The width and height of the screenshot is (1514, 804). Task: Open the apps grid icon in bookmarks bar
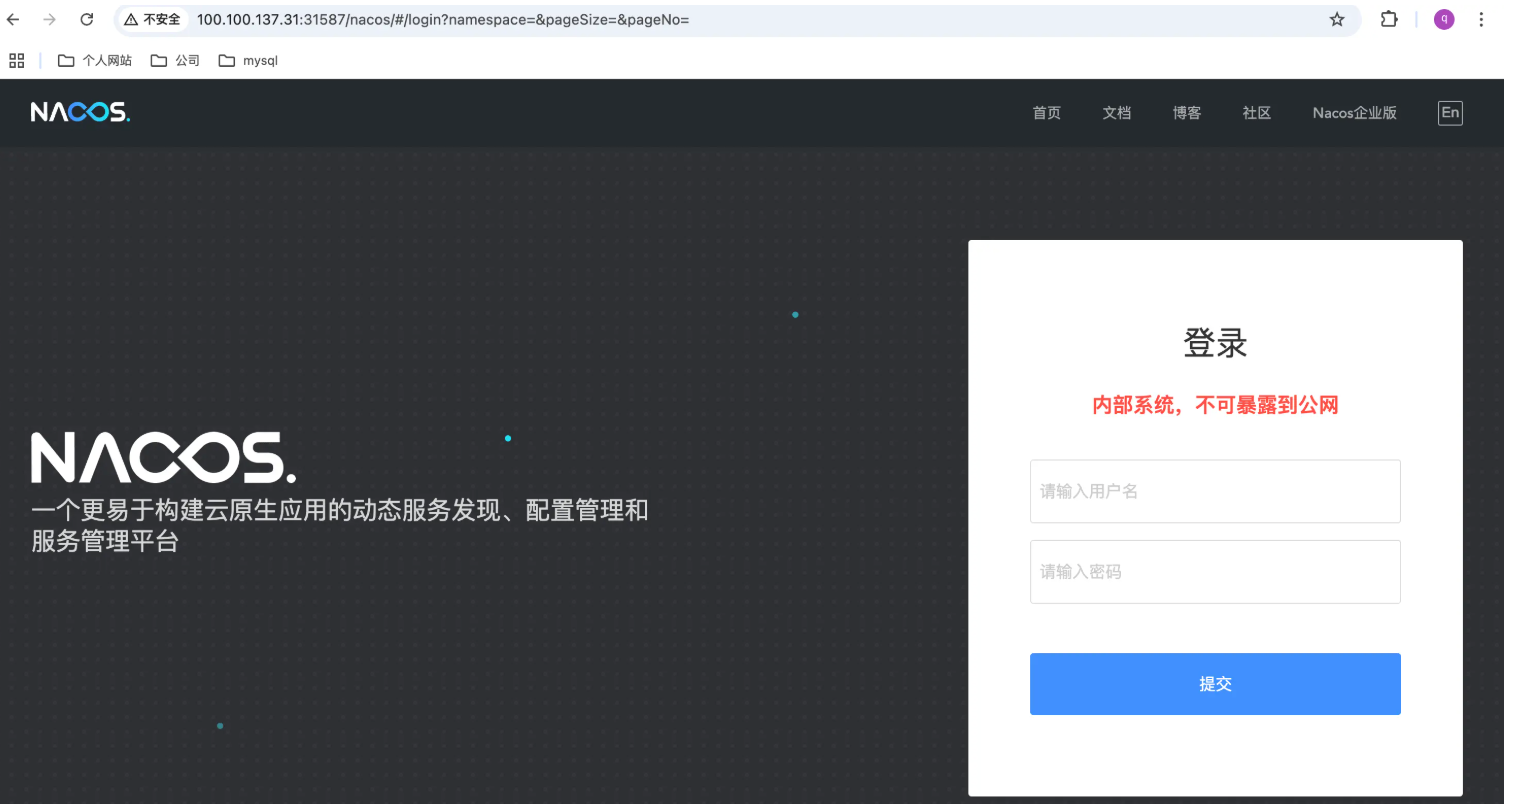[x=16, y=60]
